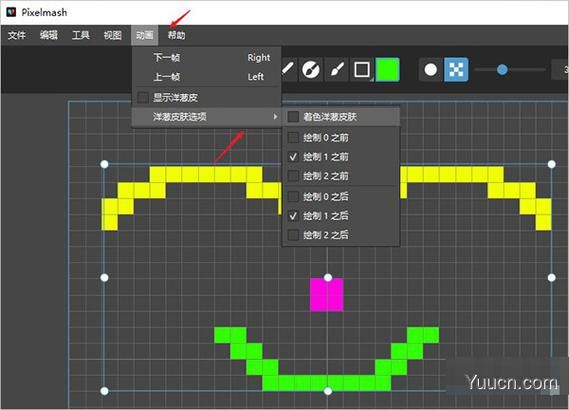
Task: Click the magenta pixel square
Action: pyautogui.click(x=327, y=295)
